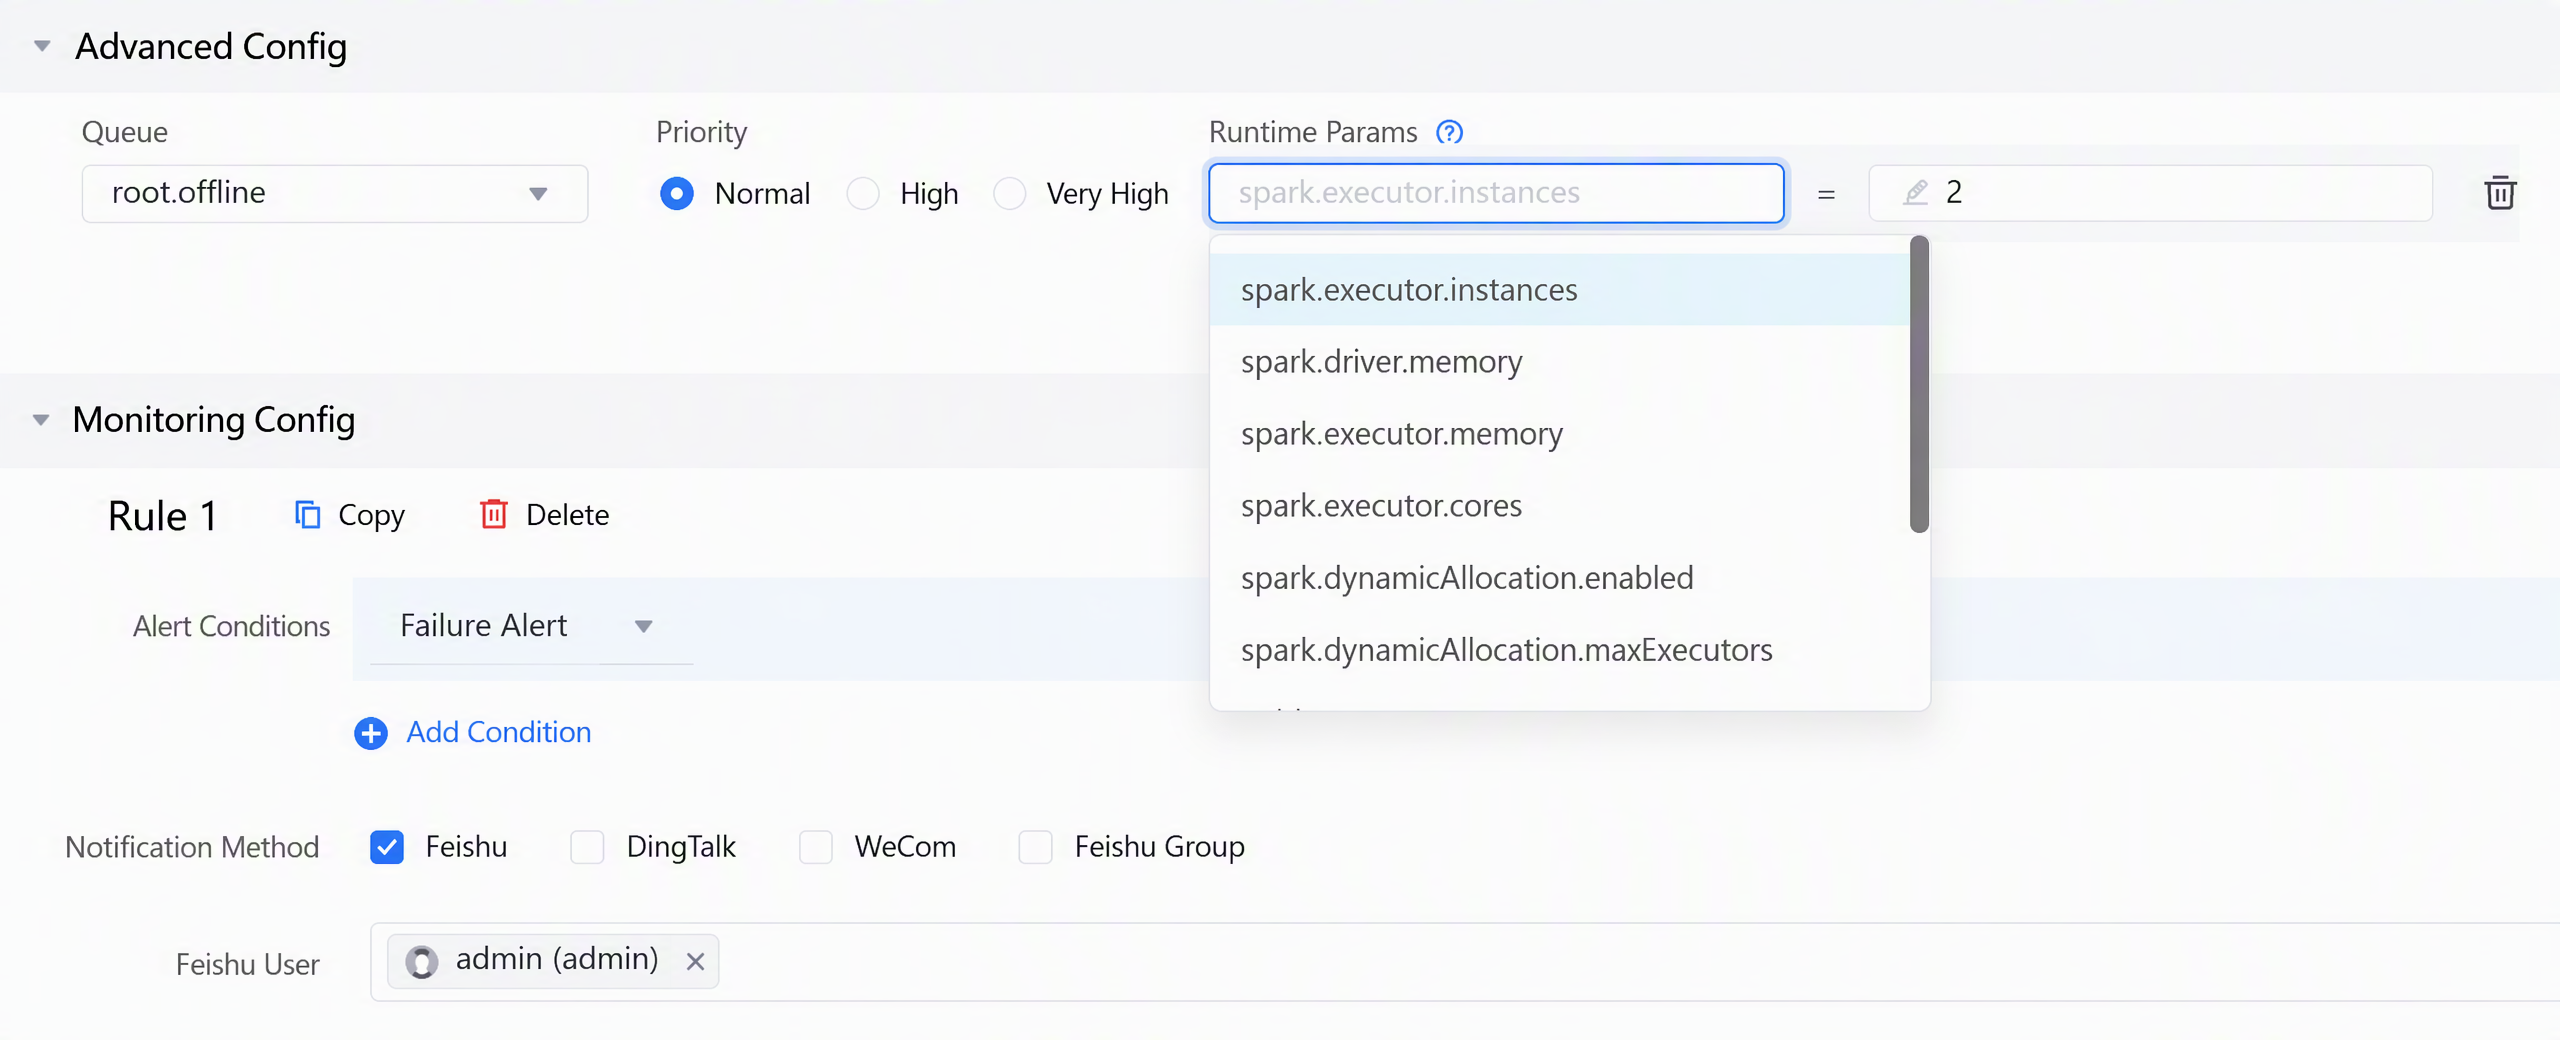Enable the DingTalk notification checkbox
The width and height of the screenshot is (2560, 1040).
[x=587, y=847]
